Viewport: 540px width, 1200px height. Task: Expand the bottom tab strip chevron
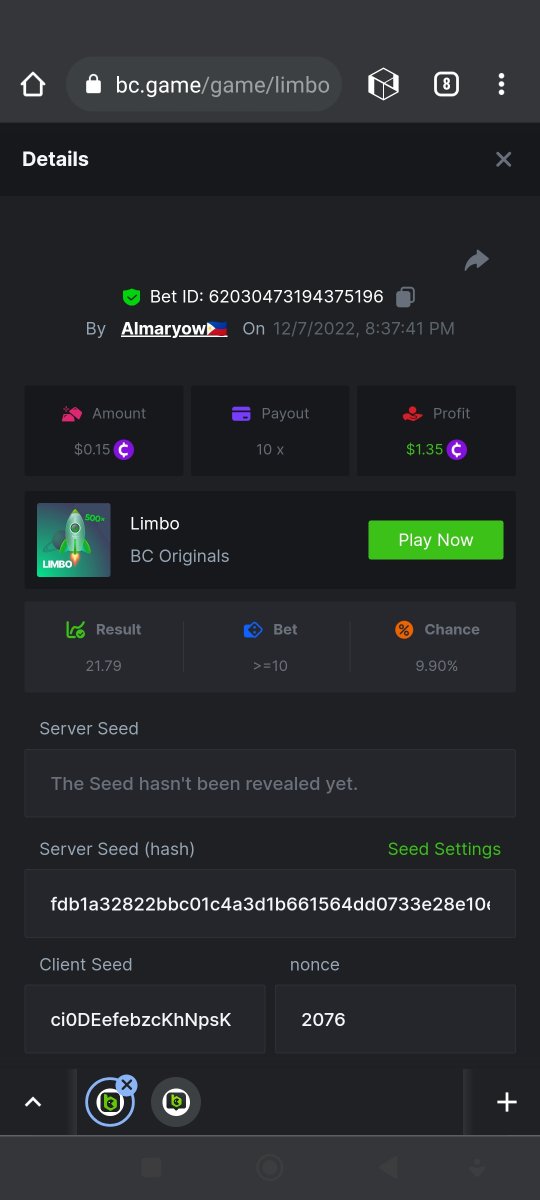coord(33,1102)
